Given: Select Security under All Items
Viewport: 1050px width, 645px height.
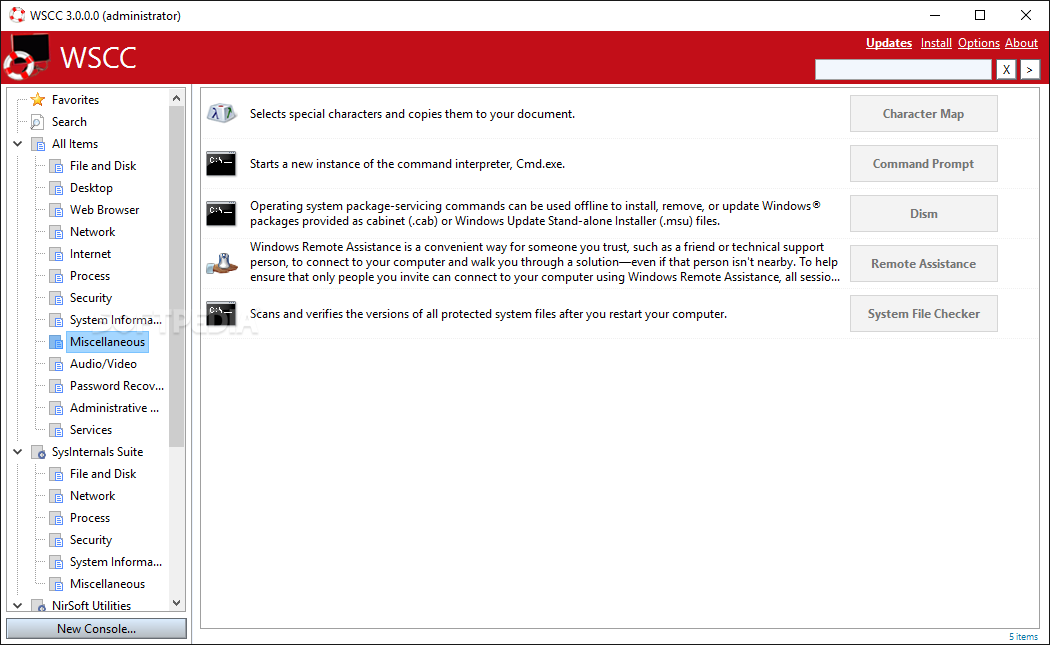Looking at the screenshot, I should (90, 298).
